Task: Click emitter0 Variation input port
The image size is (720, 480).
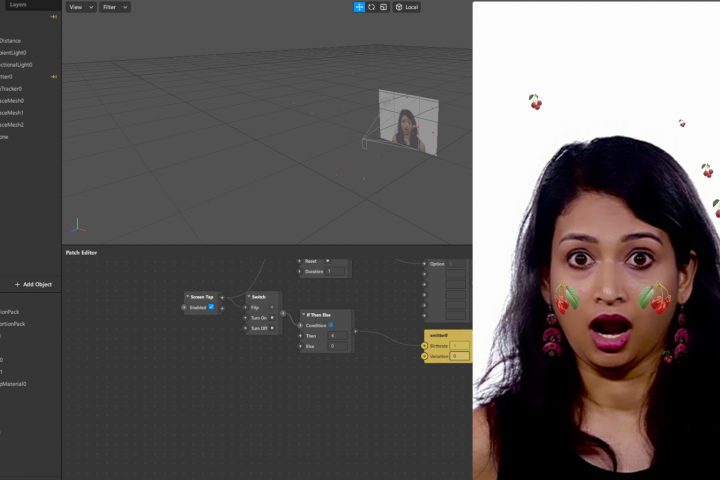Action: (x=424, y=356)
